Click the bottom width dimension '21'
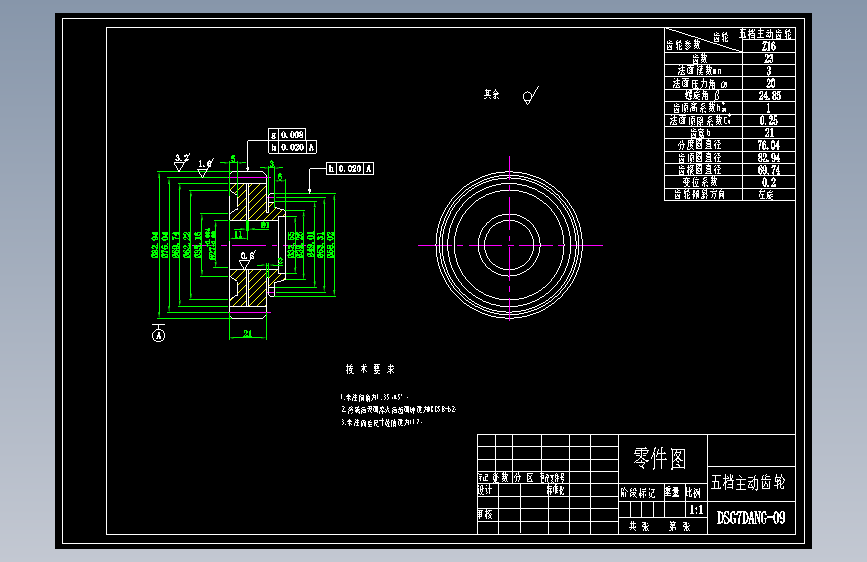This screenshot has height=562, width=867. click(248, 334)
